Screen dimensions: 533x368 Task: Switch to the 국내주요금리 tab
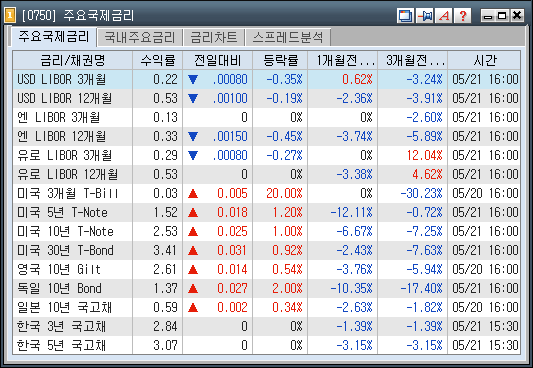point(140,37)
